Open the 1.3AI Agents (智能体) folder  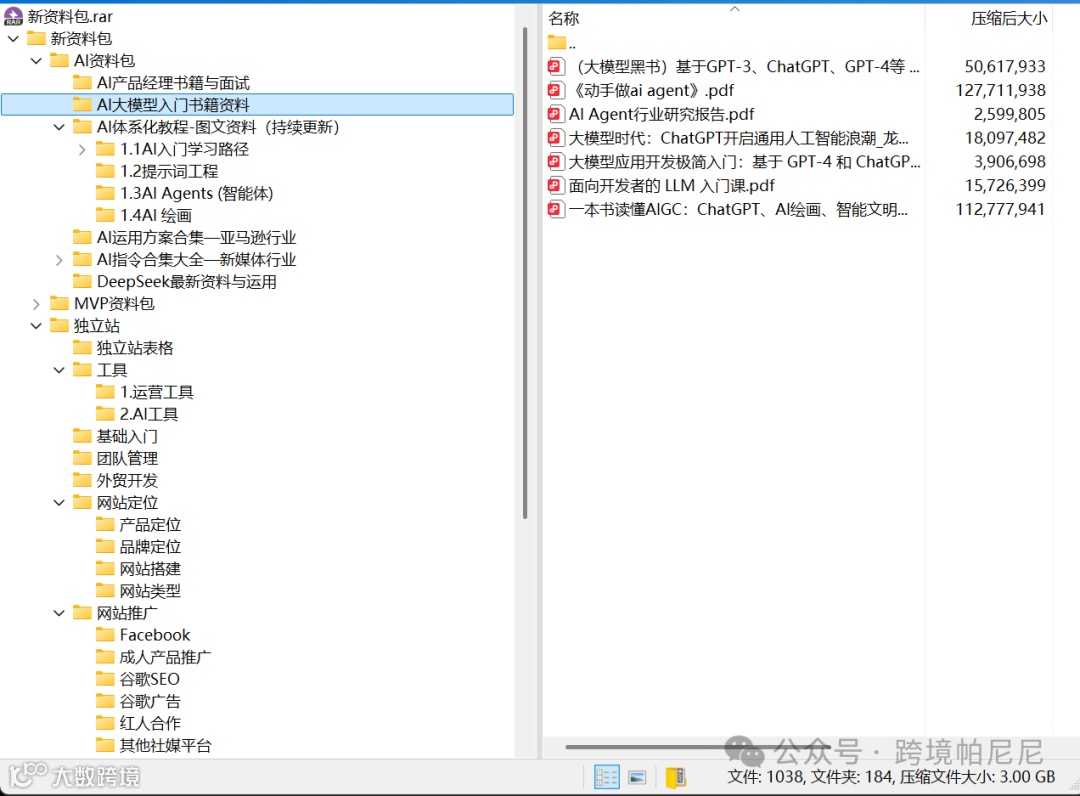click(x=196, y=193)
